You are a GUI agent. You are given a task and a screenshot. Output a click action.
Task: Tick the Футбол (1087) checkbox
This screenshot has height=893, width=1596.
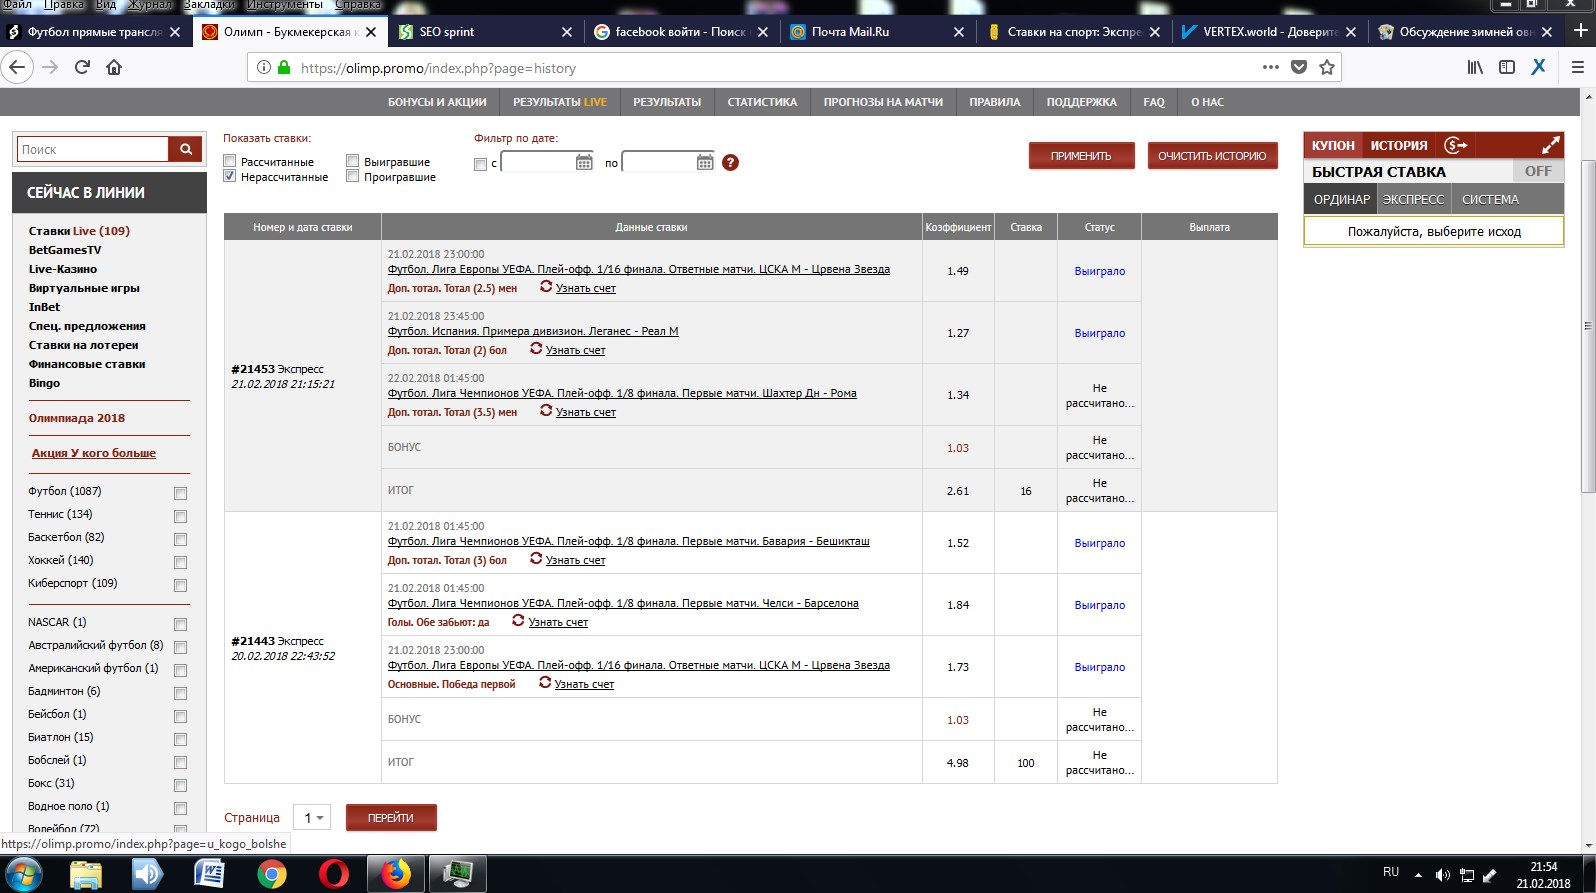(x=181, y=493)
